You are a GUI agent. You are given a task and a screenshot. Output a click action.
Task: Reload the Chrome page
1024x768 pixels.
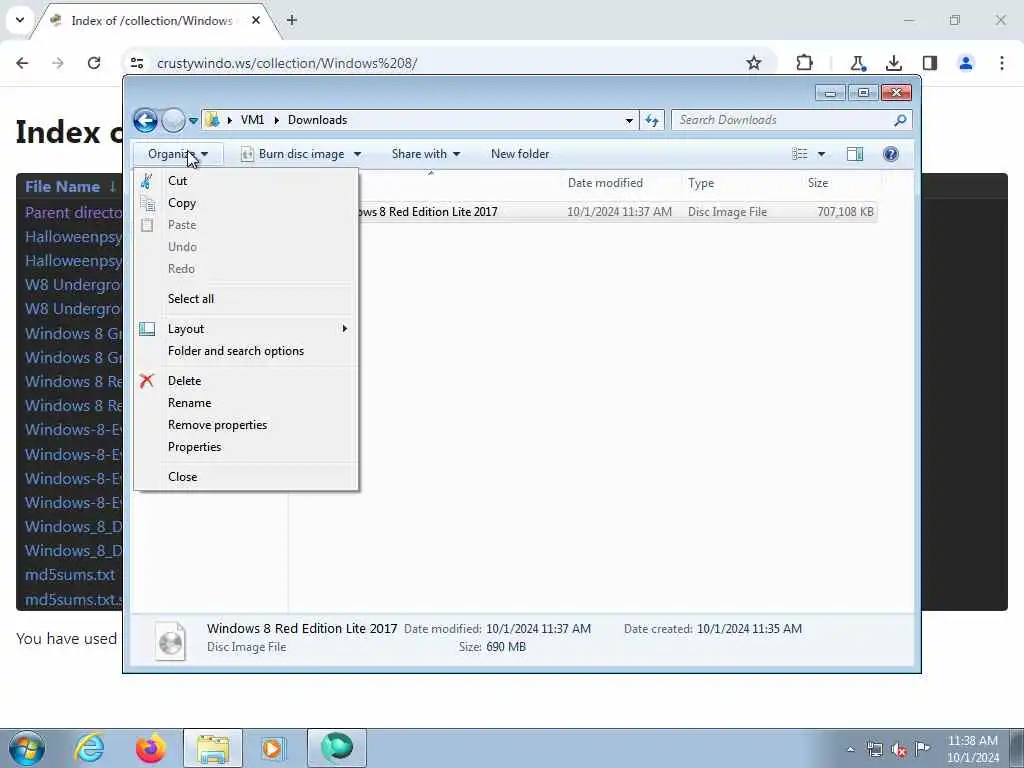pyautogui.click(x=94, y=63)
